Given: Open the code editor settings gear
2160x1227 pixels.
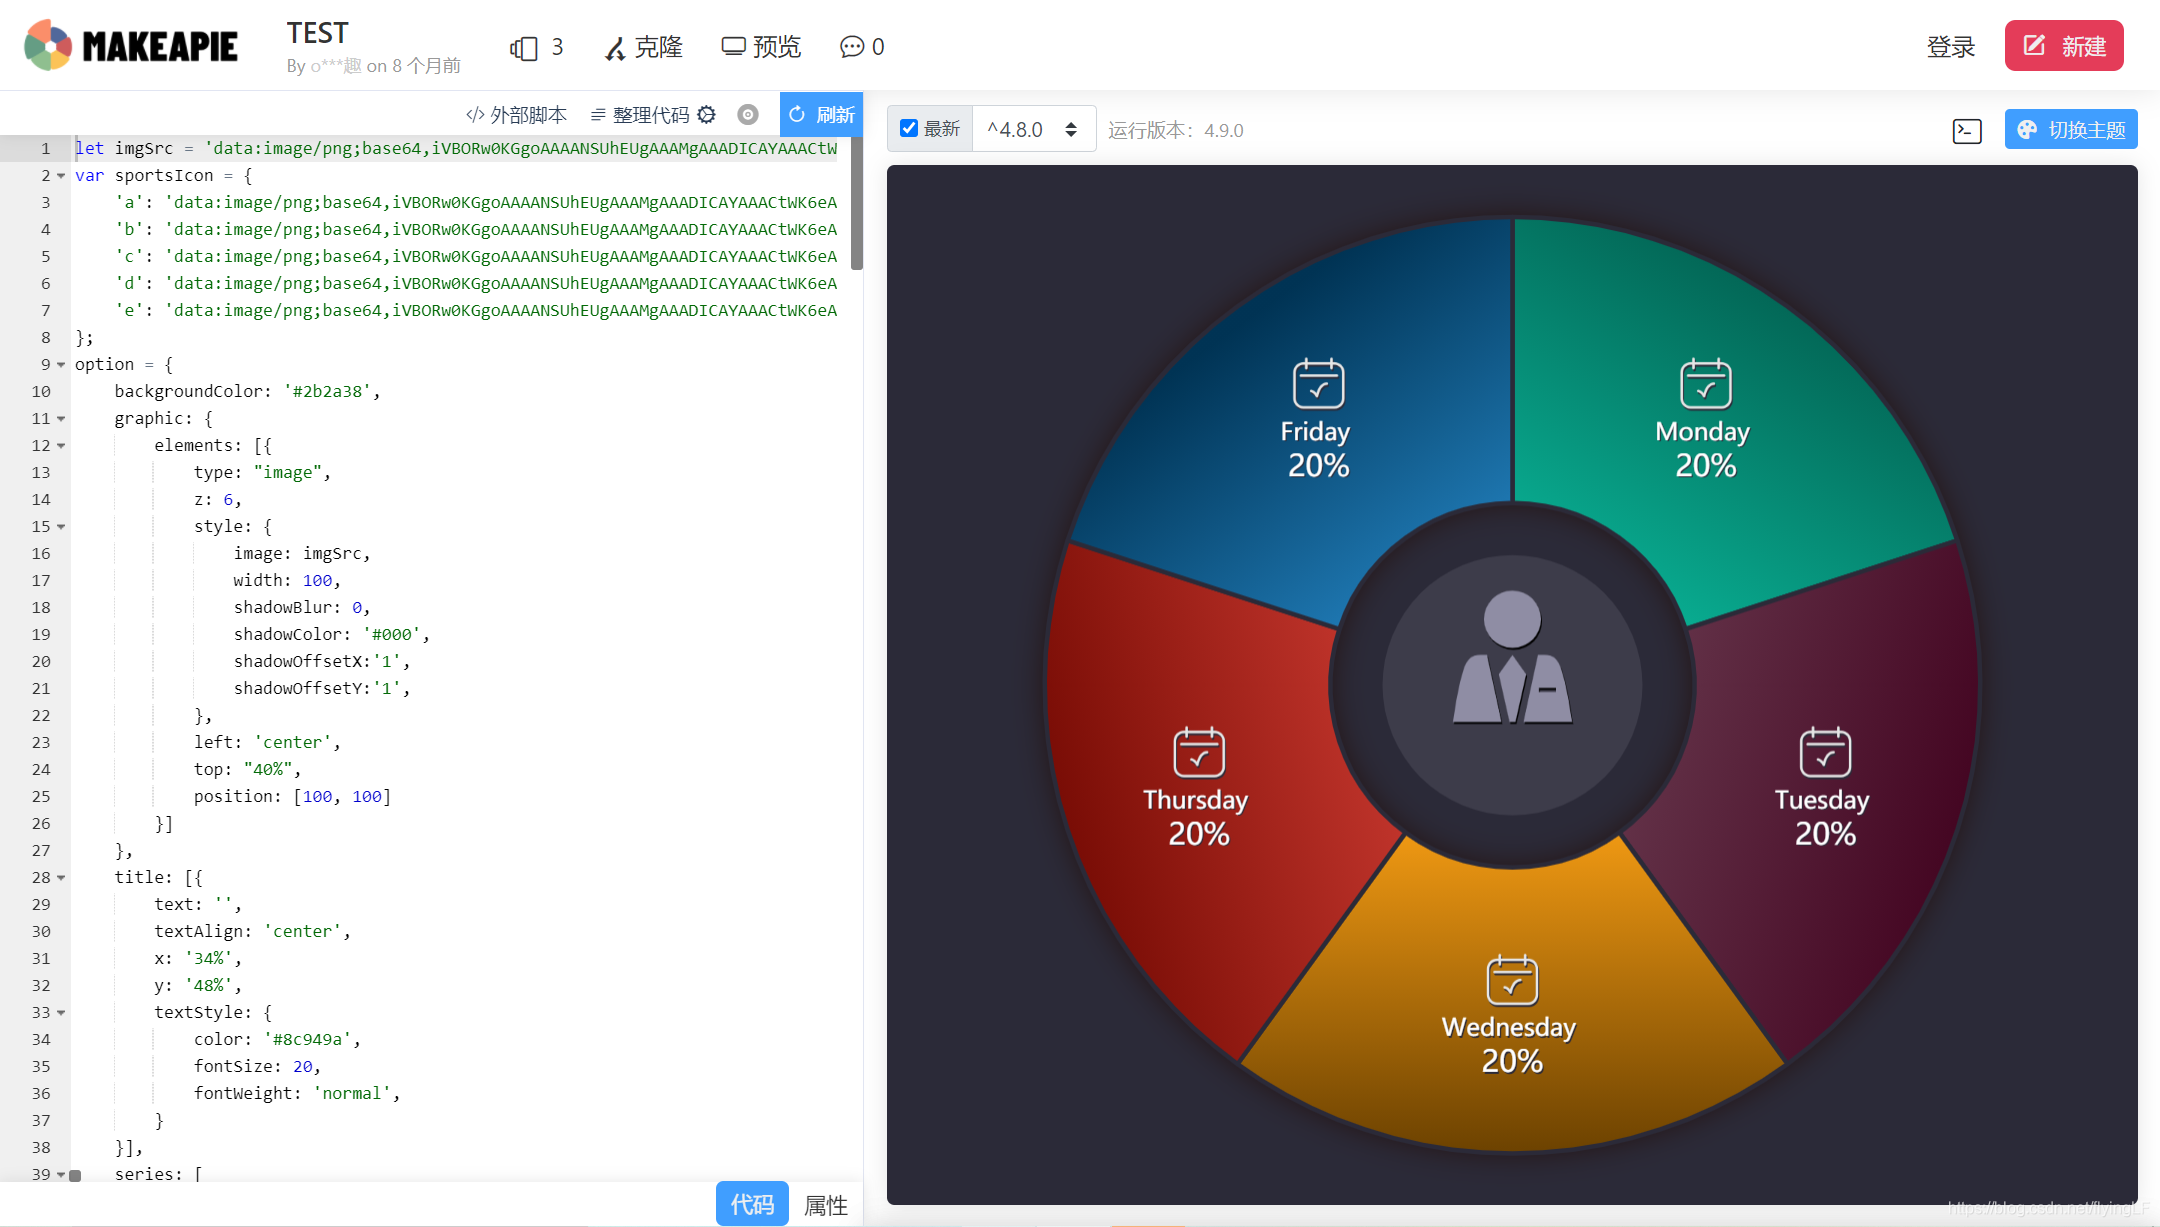Looking at the screenshot, I should pyautogui.click(x=707, y=115).
